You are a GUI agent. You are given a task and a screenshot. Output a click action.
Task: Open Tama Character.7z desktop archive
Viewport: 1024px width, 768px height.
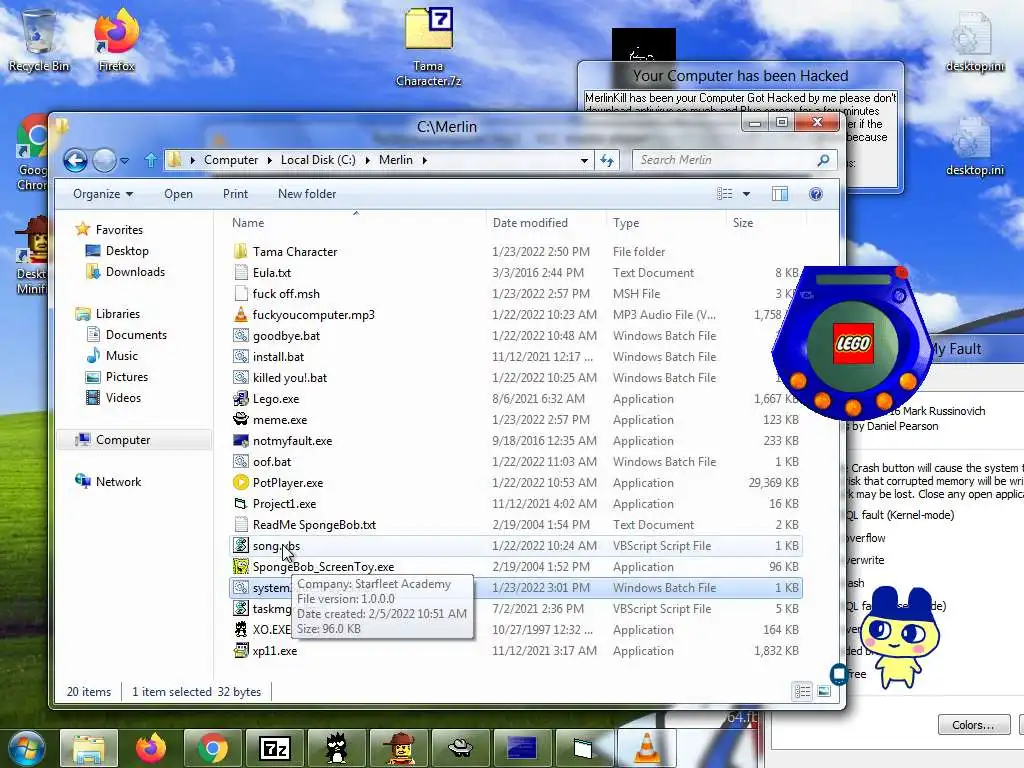(428, 47)
